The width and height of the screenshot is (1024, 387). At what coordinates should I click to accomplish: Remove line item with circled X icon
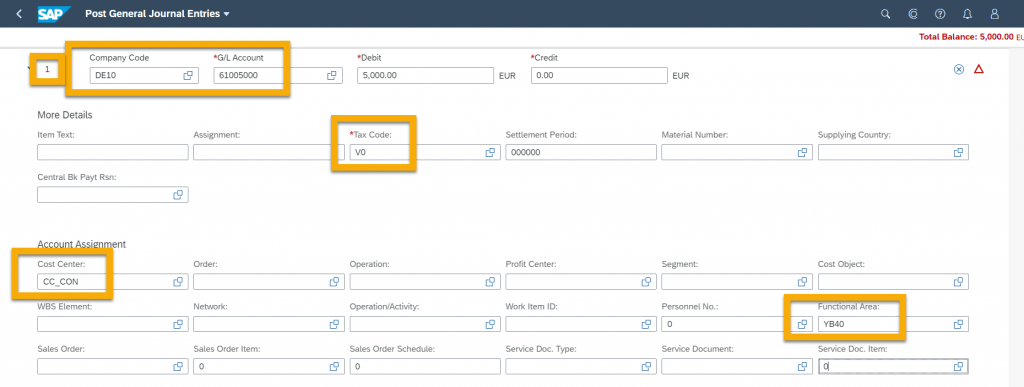point(959,69)
